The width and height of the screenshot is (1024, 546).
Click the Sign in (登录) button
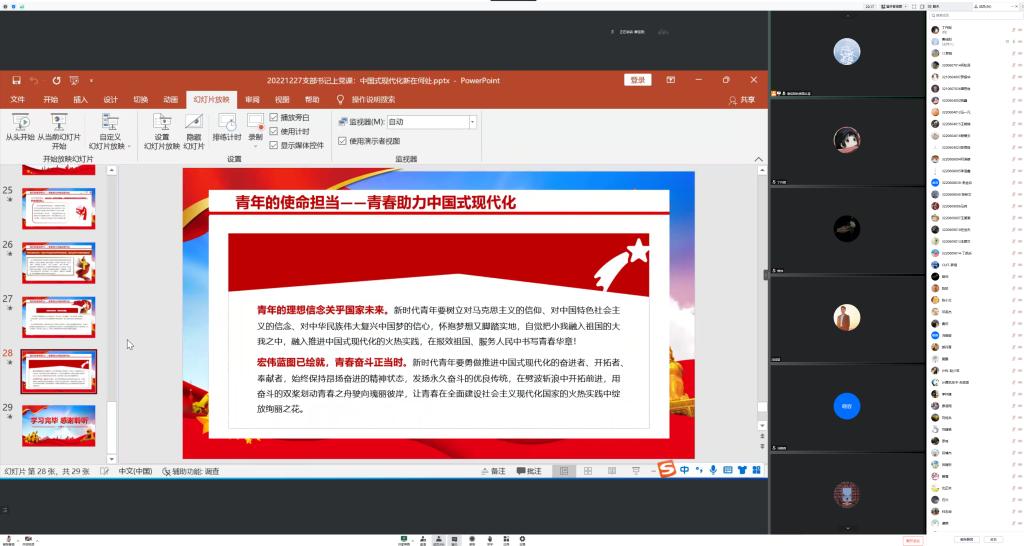click(637, 80)
